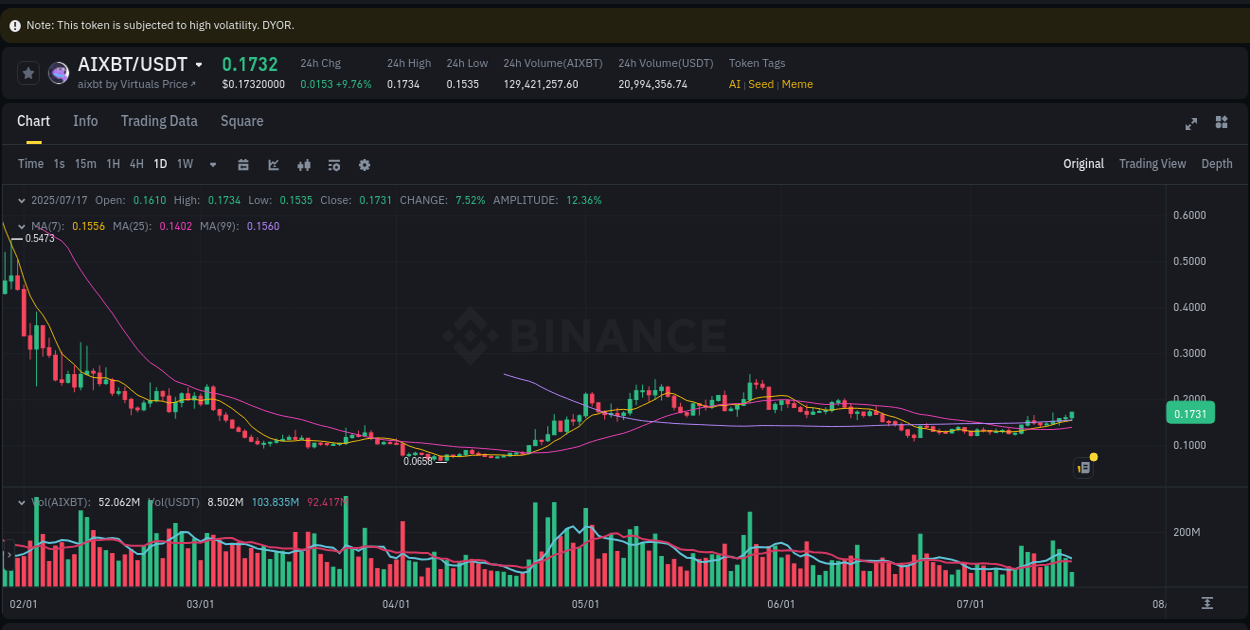The width and height of the screenshot is (1250, 630).
Task: Expand the extra time interval dropdown
Action: [x=212, y=164]
